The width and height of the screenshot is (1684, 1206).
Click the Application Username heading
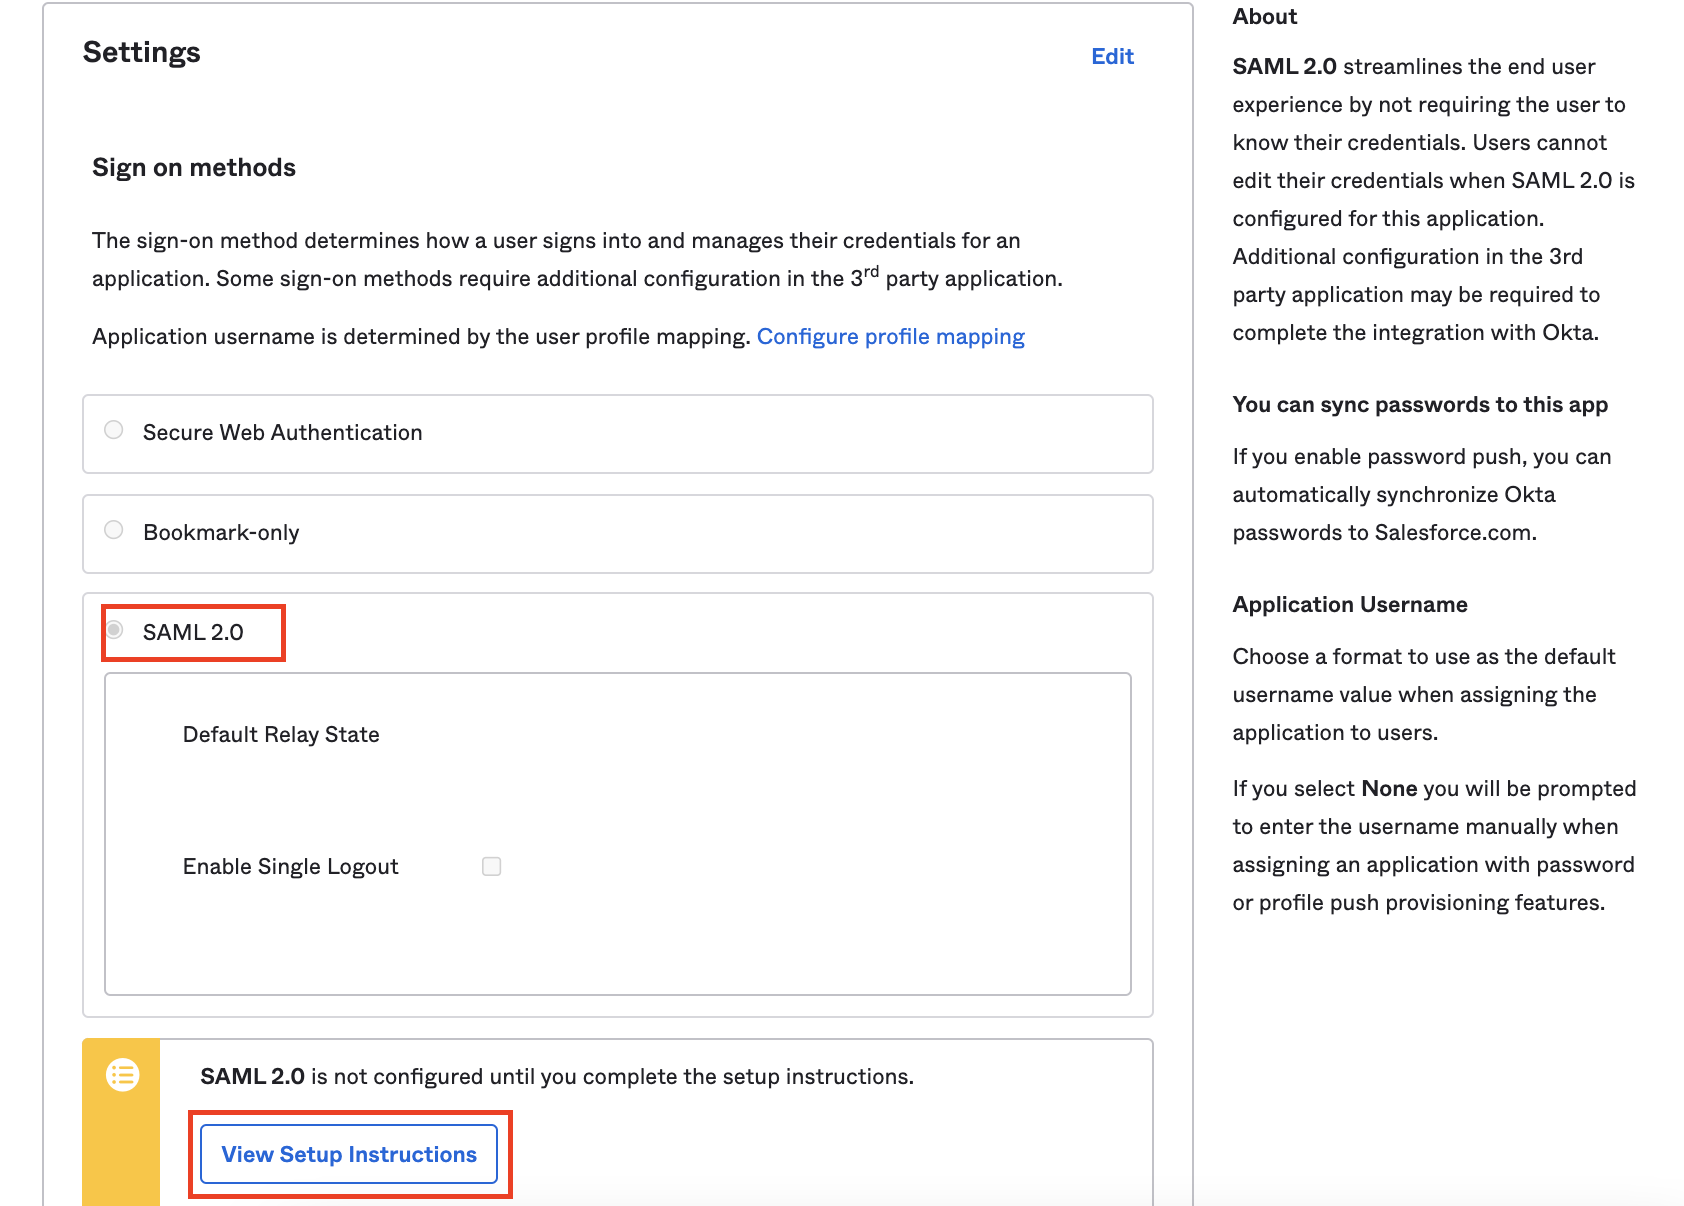tap(1349, 604)
